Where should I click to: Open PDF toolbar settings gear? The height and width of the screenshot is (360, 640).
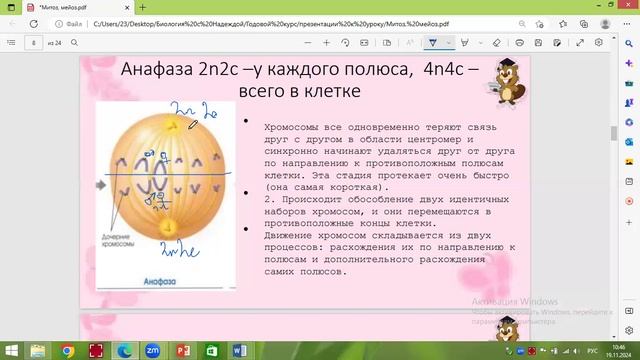coord(599,42)
